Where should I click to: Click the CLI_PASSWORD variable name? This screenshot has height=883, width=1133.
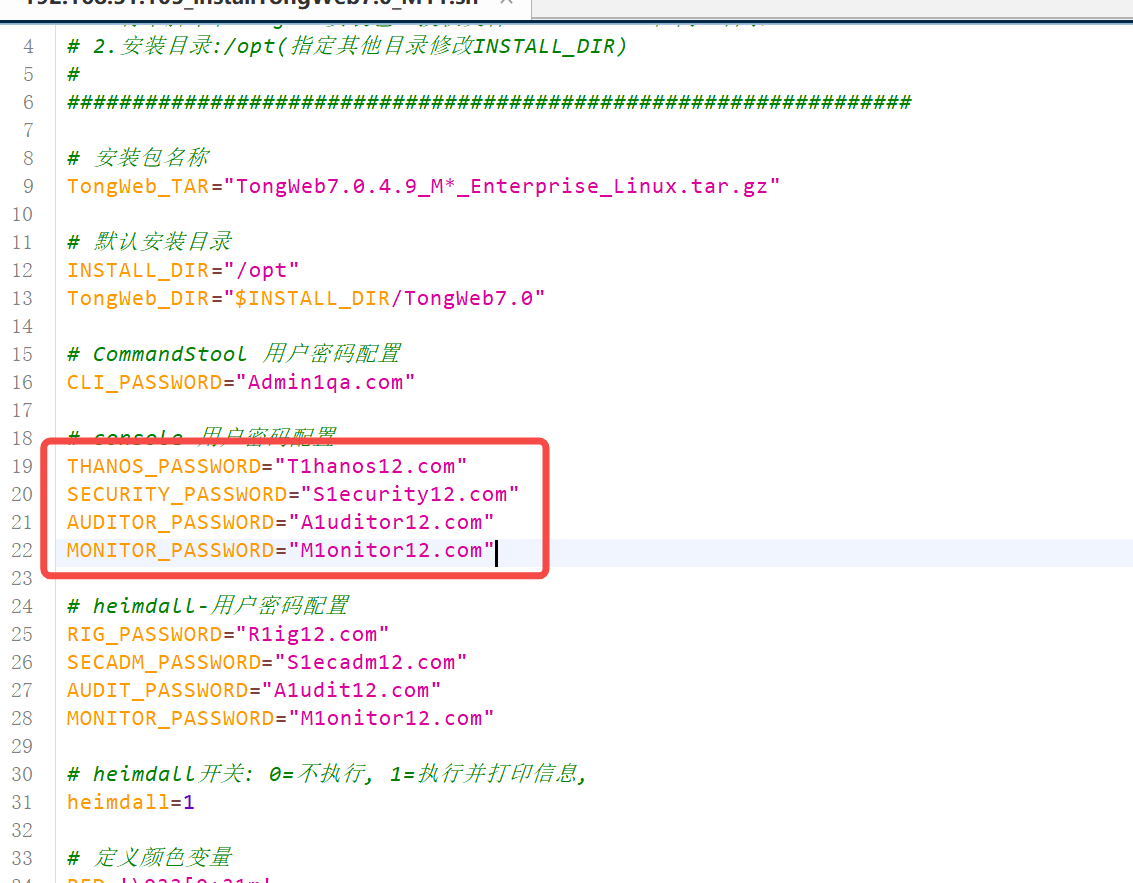pos(145,382)
